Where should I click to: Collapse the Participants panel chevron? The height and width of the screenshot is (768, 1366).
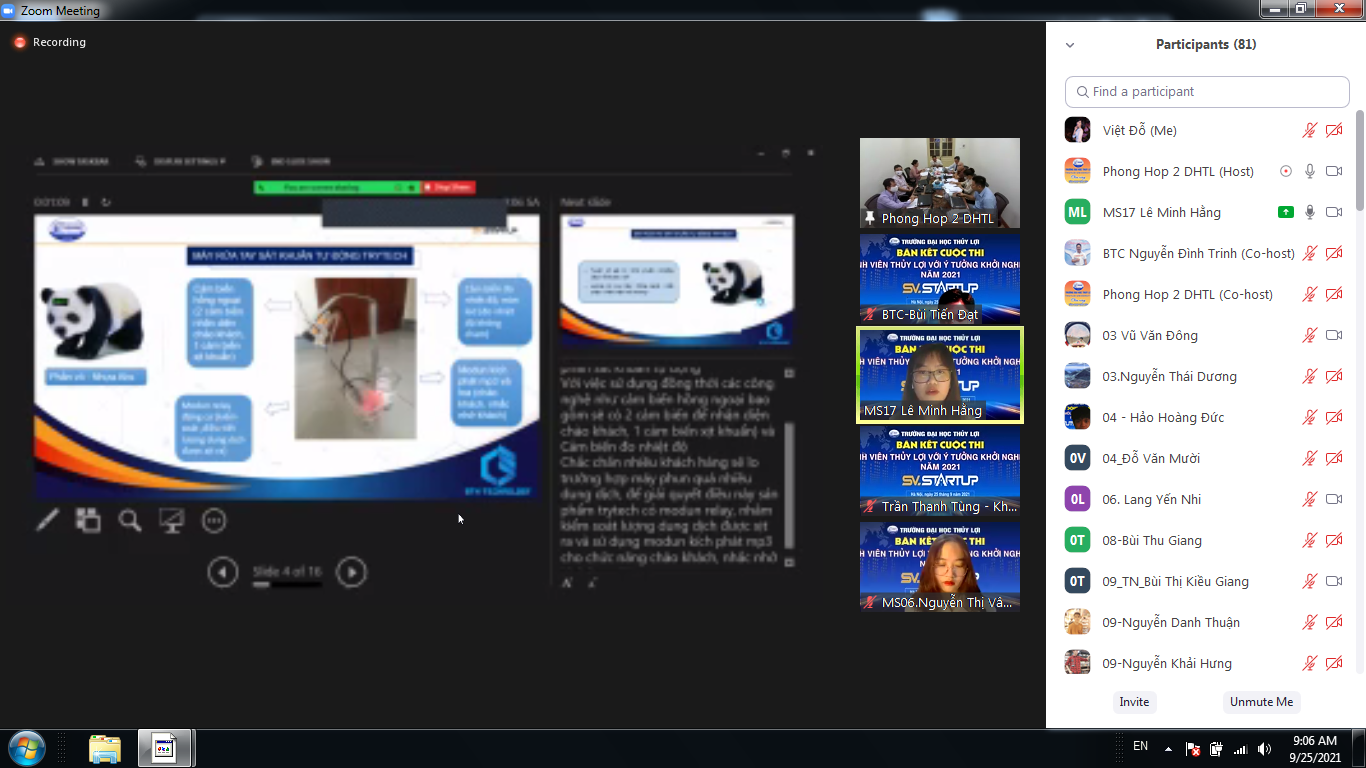[x=1070, y=45]
